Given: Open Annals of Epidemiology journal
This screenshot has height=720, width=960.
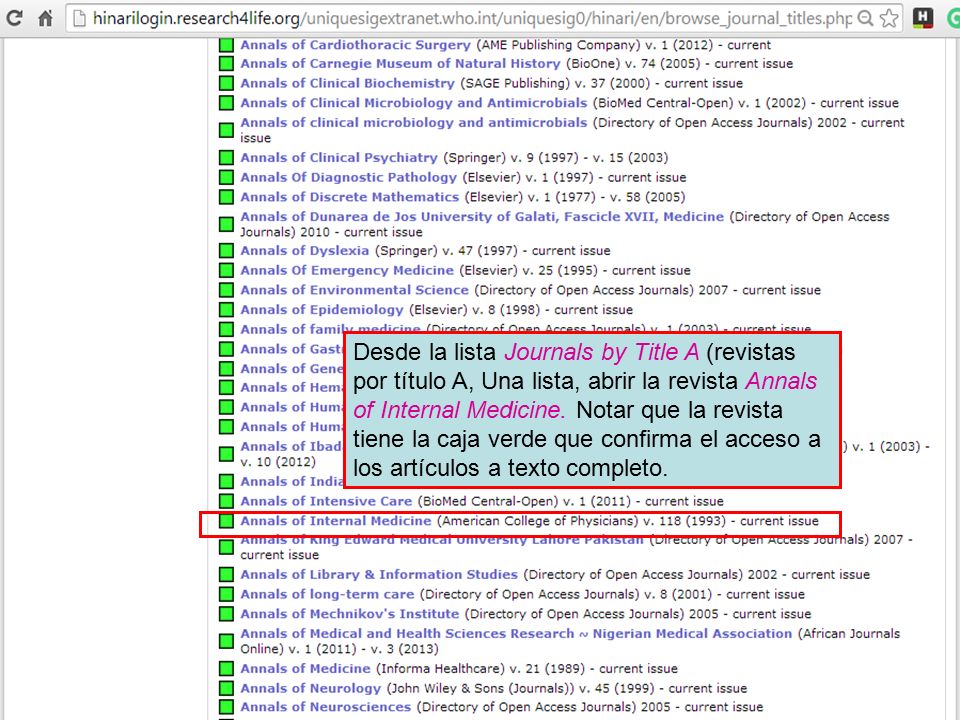Looking at the screenshot, I should pos(321,309).
